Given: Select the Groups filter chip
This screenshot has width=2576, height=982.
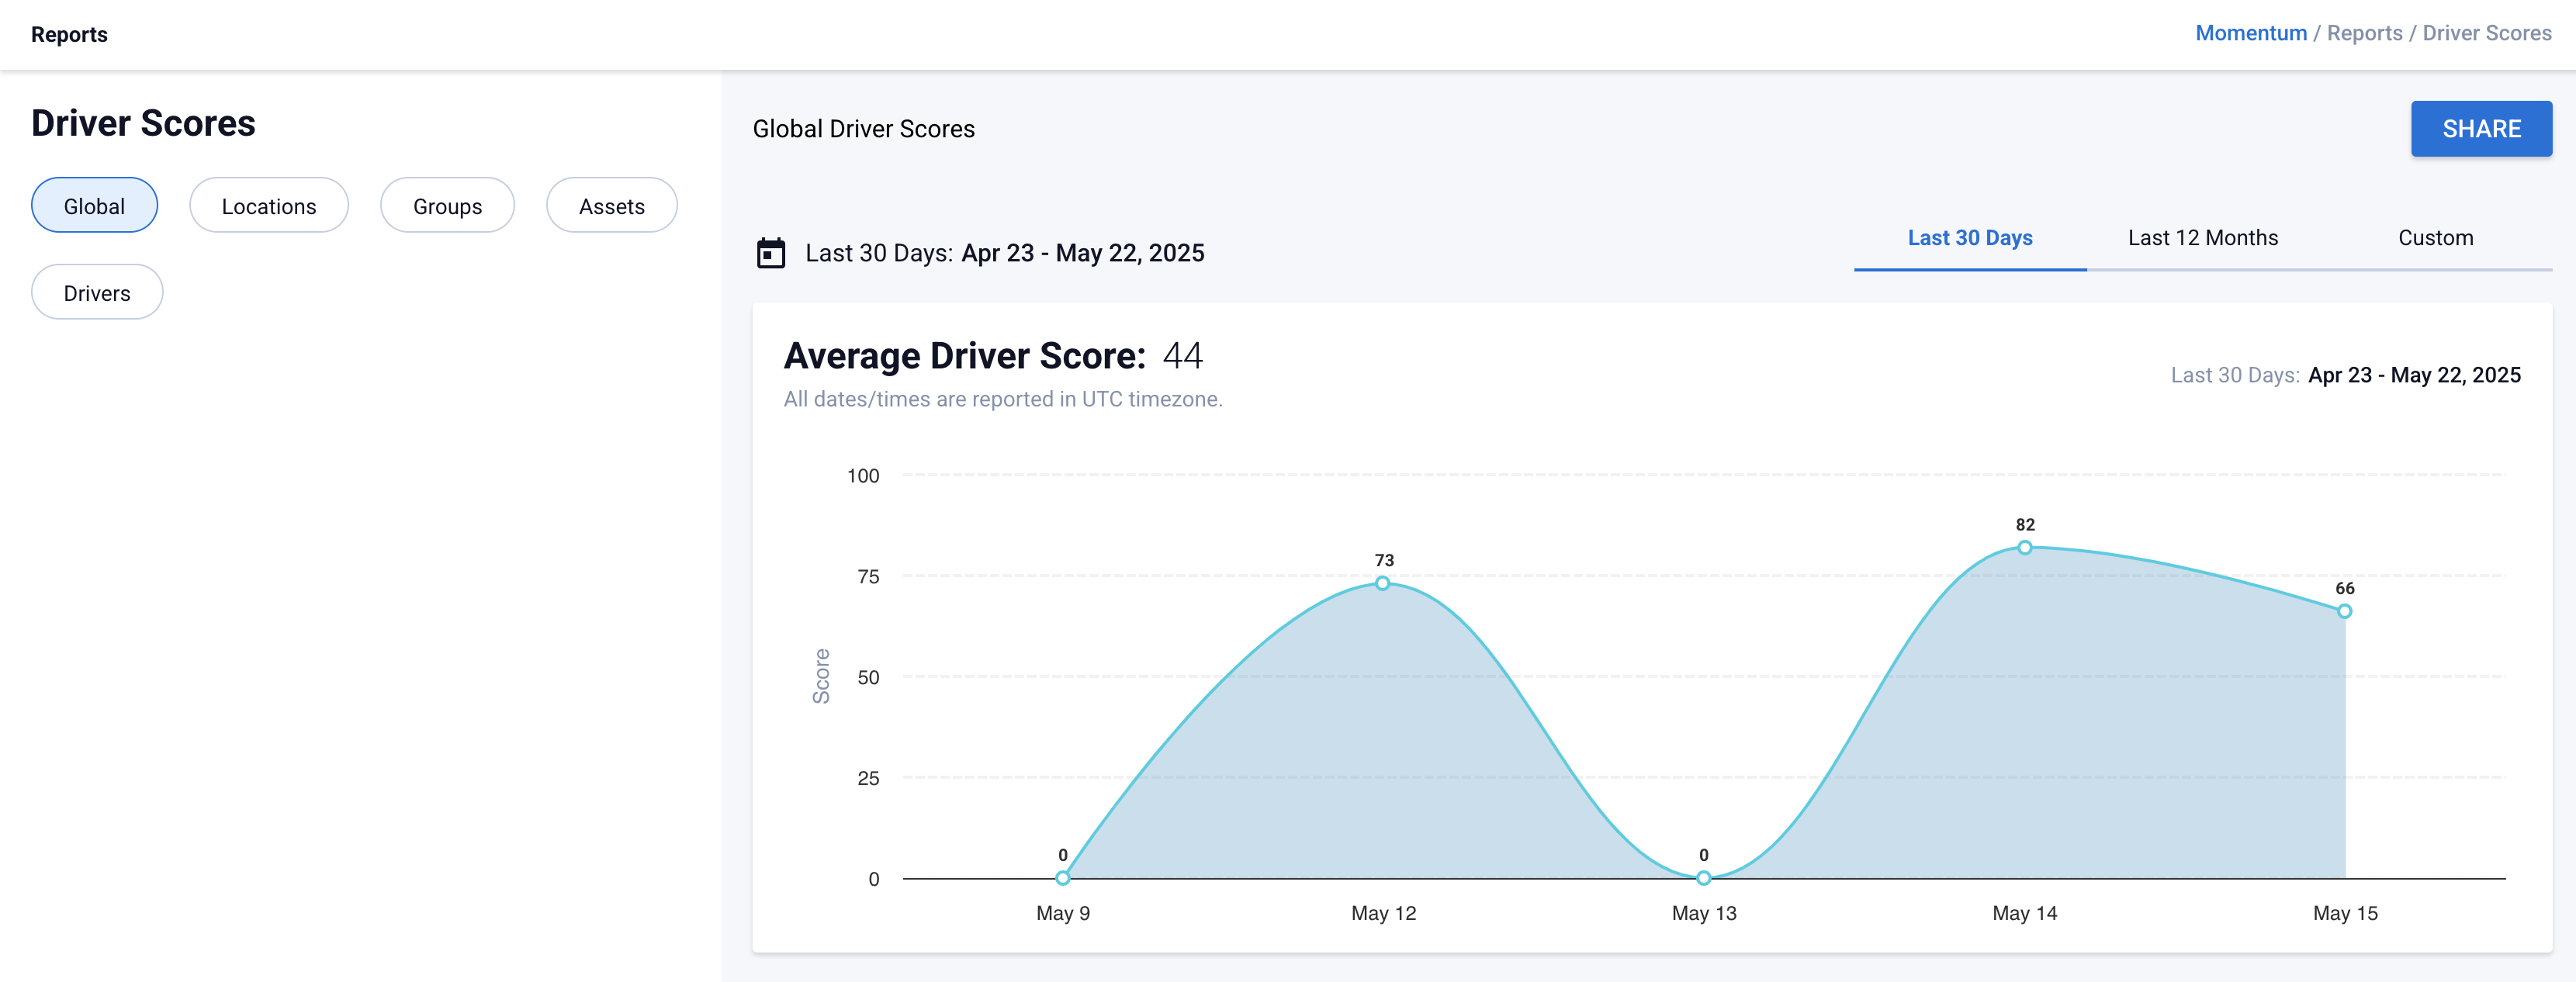Looking at the screenshot, I should point(447,206).
